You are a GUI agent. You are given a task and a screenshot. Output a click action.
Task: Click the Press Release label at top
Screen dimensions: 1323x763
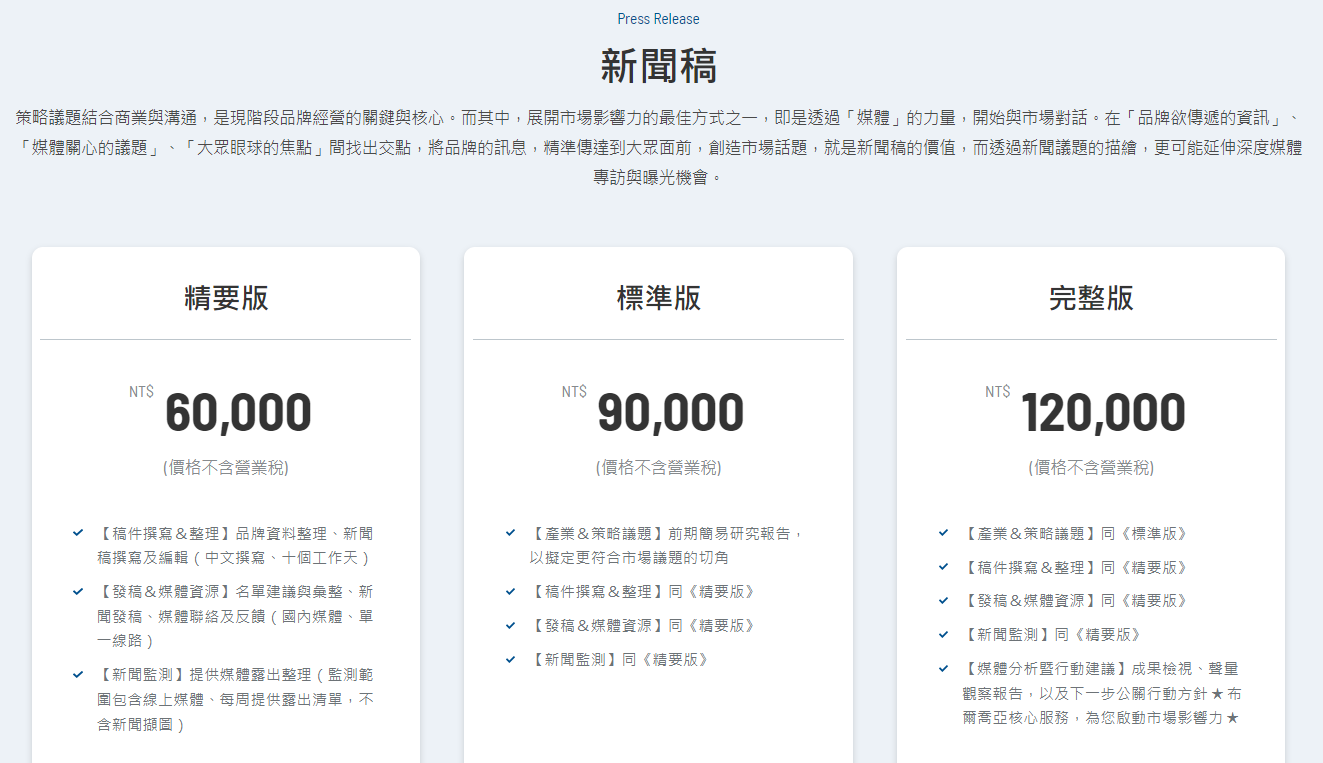click(658, 19)
